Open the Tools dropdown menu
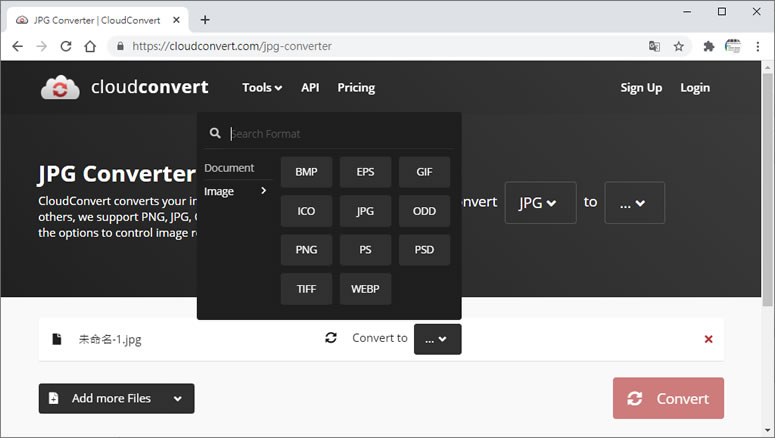The width and height of the screenshot is (775, 438). (262, 88)
